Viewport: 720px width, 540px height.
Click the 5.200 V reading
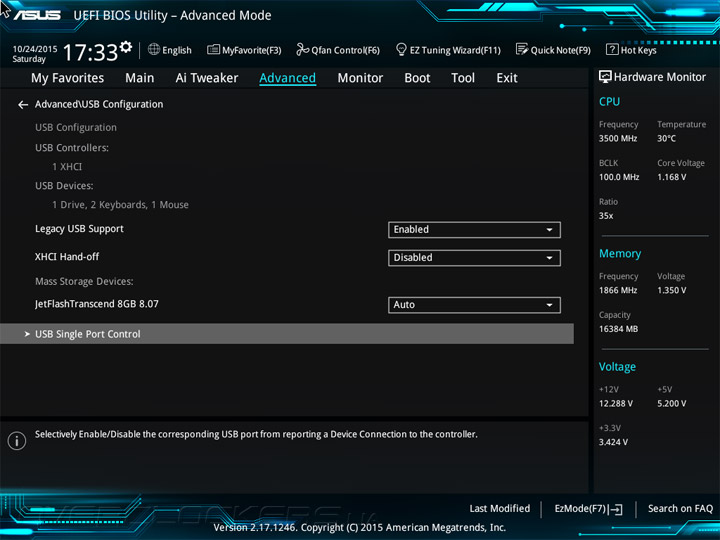coord(671,403)
